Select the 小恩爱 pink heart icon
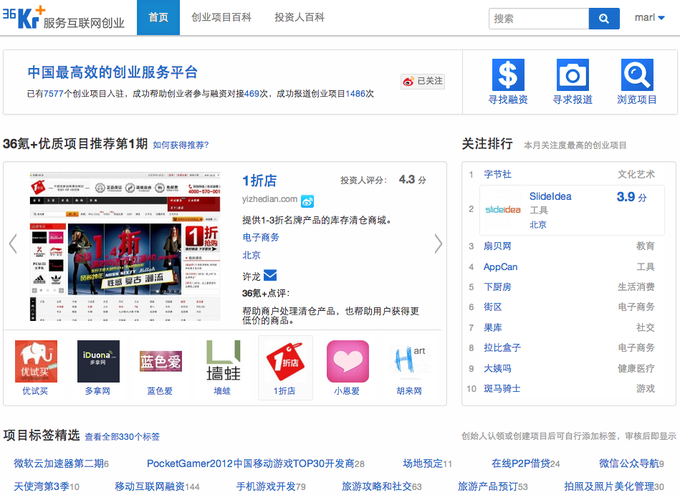The width and height of the screenshot is (680, 495). (x=347, y=361)
